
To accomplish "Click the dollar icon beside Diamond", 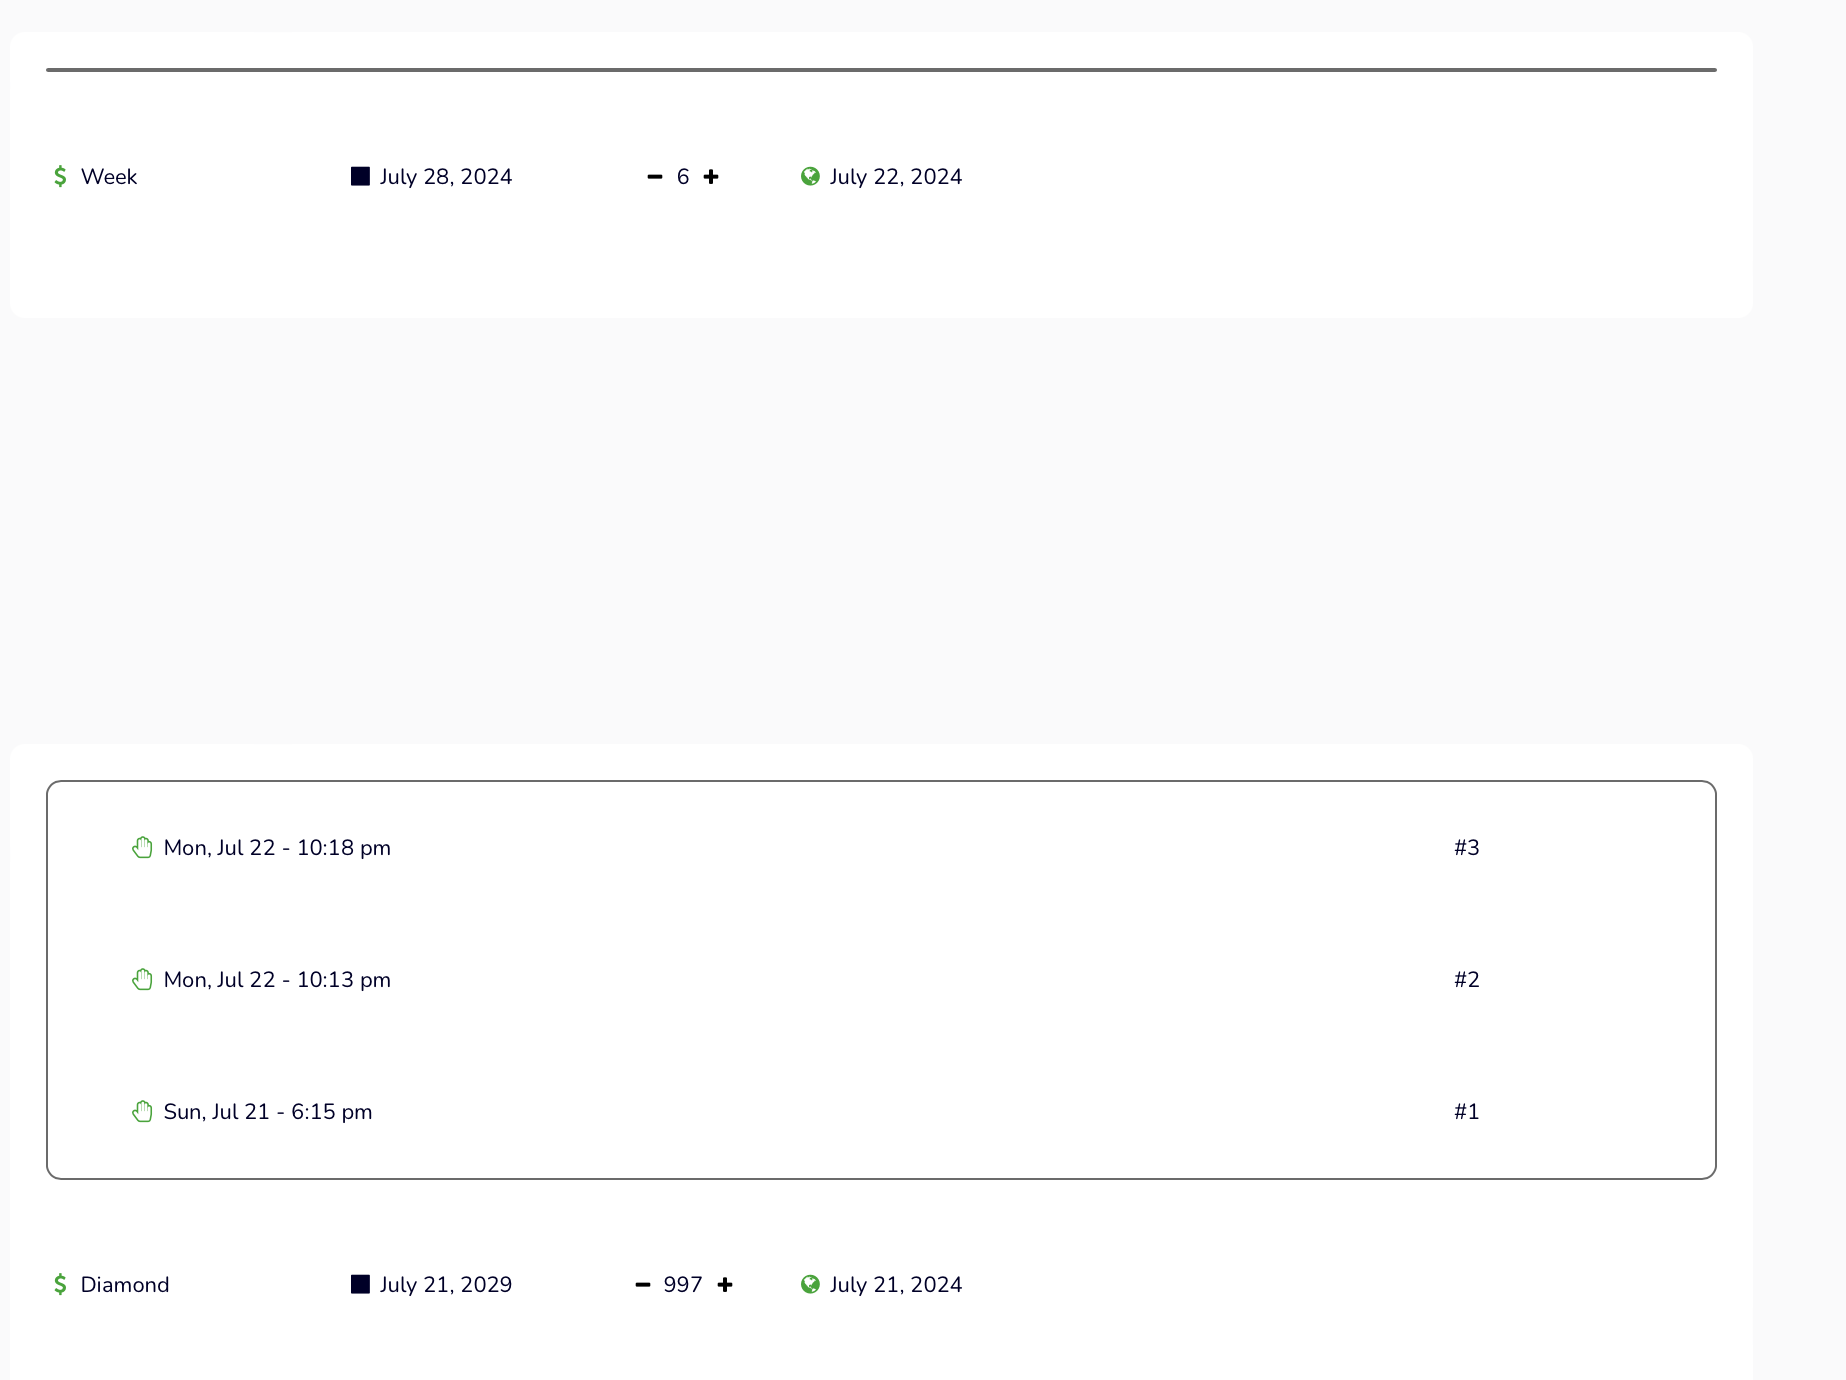I will (60, 1285).
